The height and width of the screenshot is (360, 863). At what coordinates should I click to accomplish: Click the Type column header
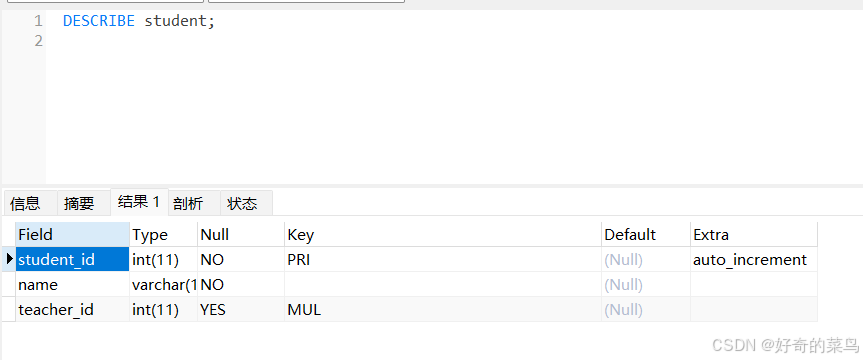(163, 234)
